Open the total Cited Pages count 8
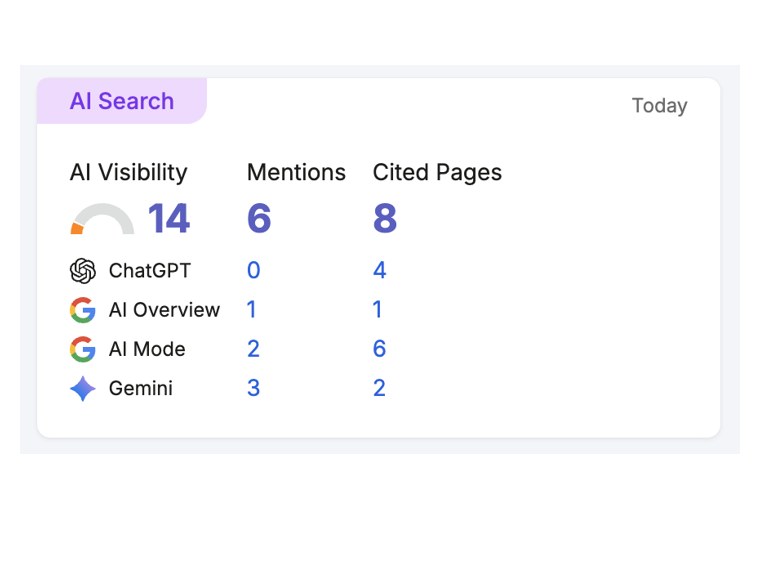The width and height of the screenshot is (760, 580). coord(385,219)
